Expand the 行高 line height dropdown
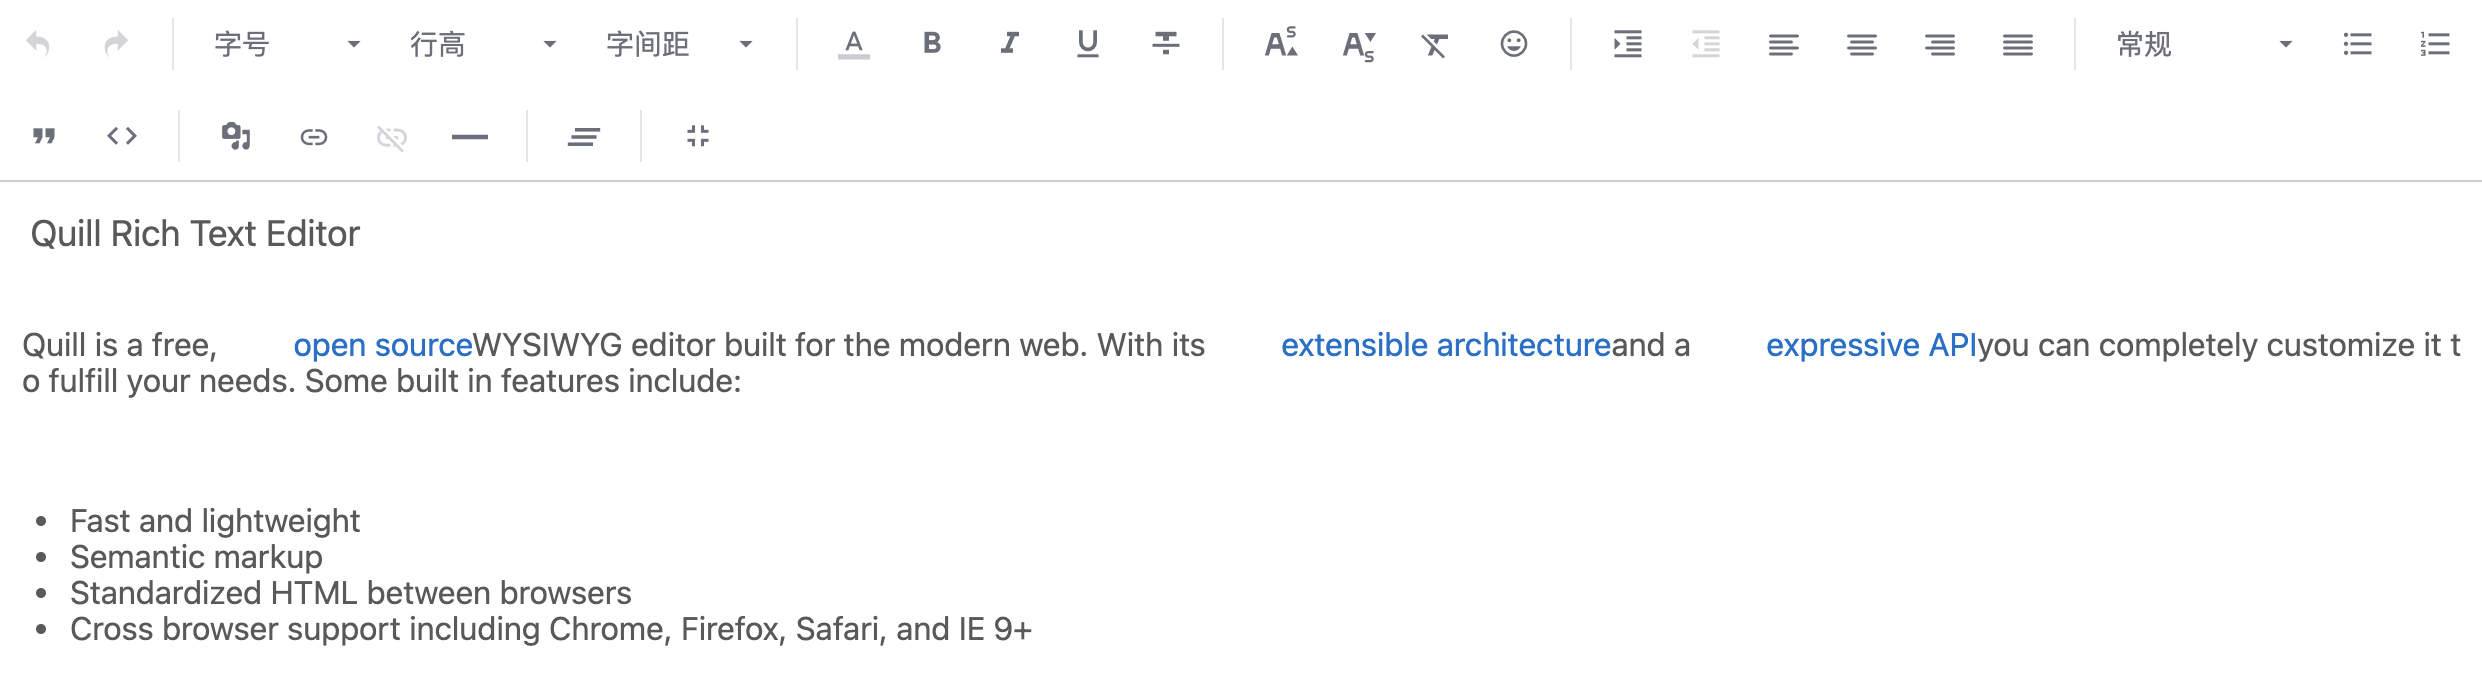2482x698 pixels. pyautogui.click(x=482, y=44)
